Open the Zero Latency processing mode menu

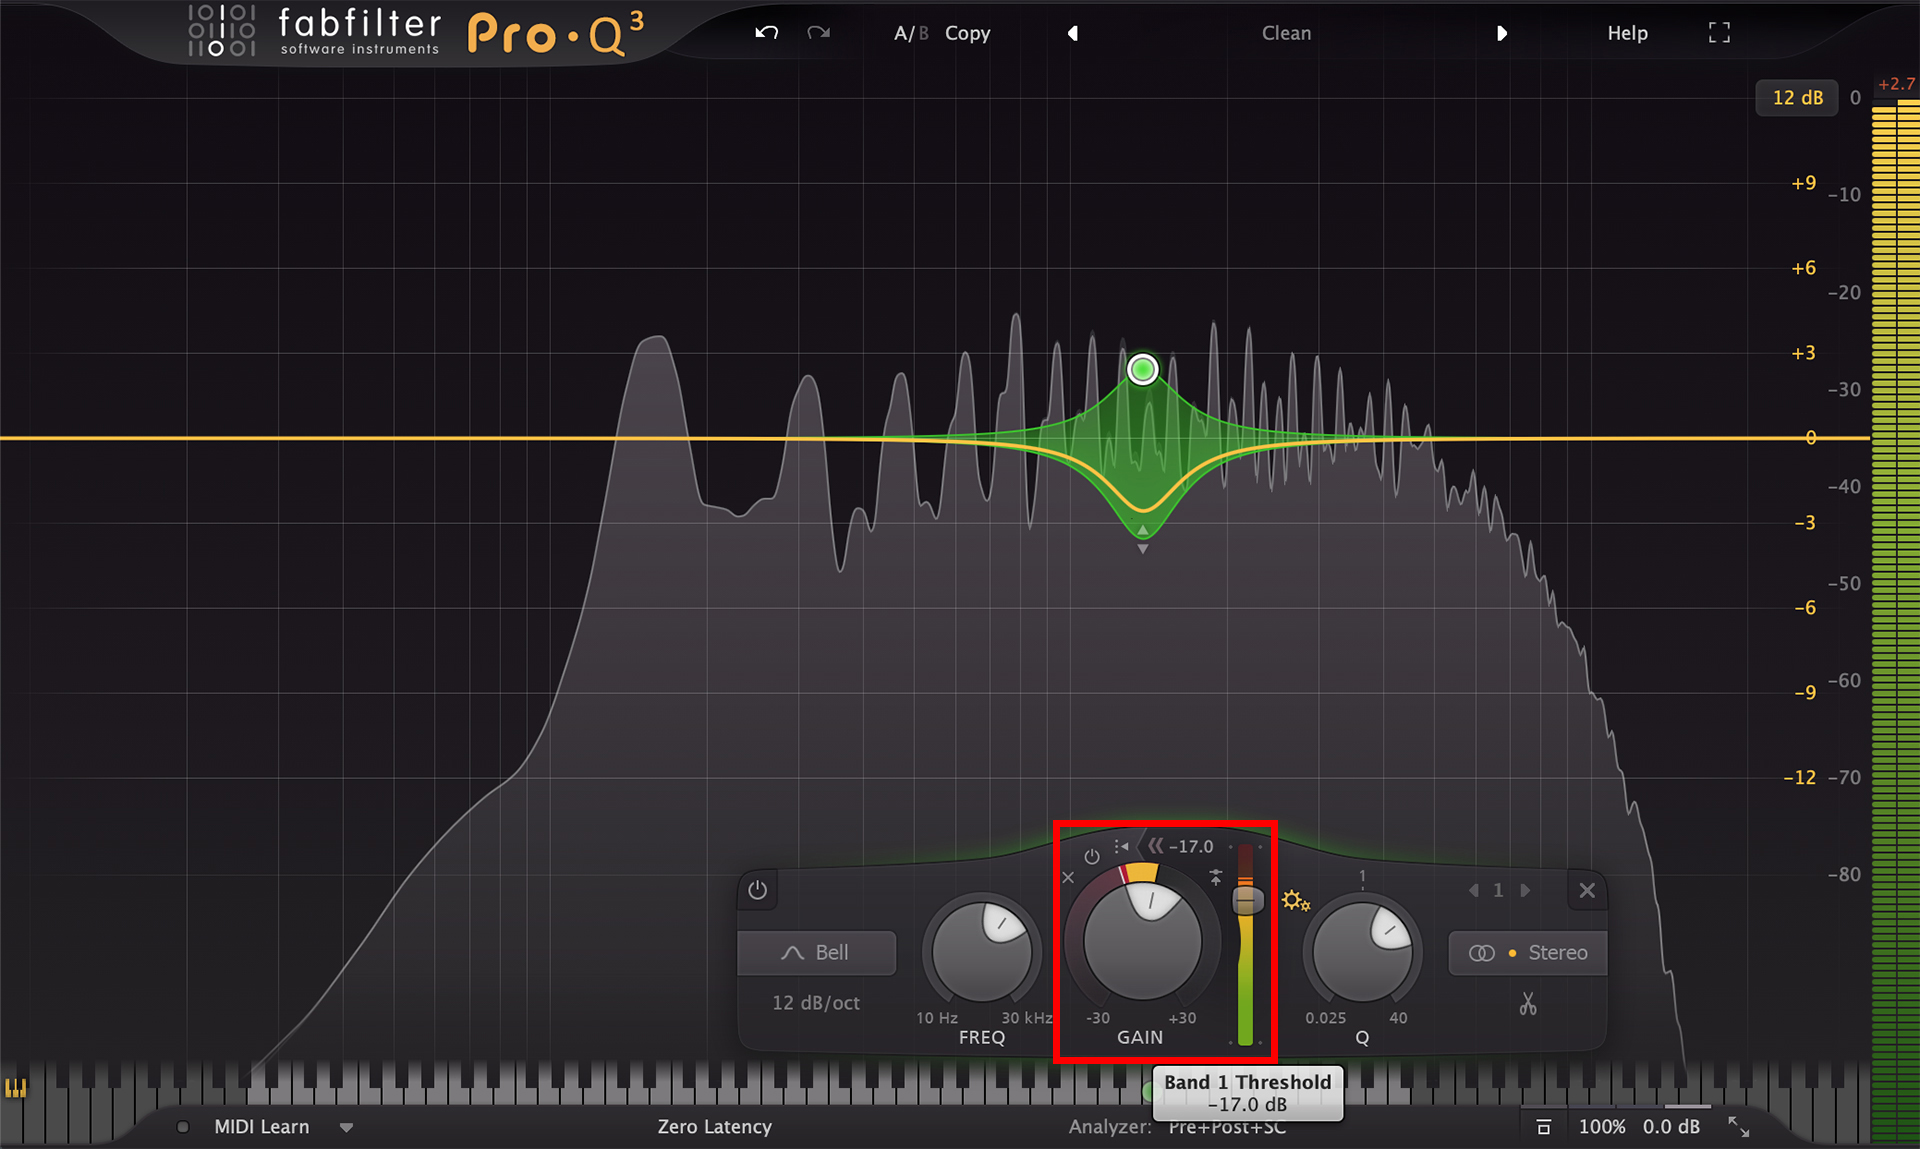pos(714,1127)
